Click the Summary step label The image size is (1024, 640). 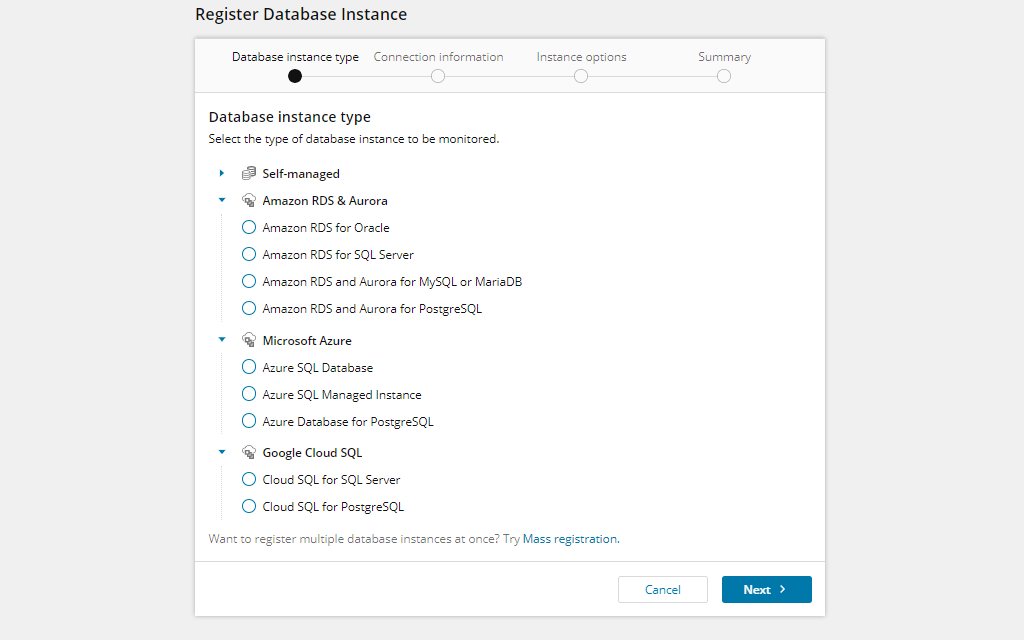(x=723, y=56)
